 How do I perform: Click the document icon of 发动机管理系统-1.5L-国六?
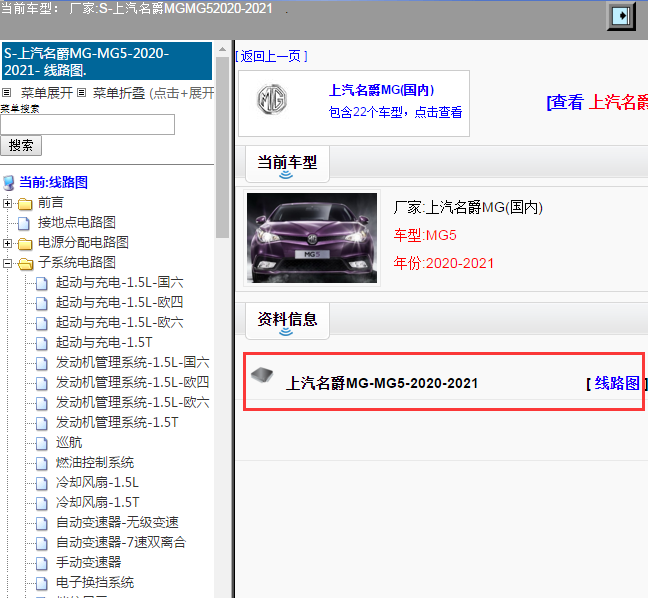[41, 363]
